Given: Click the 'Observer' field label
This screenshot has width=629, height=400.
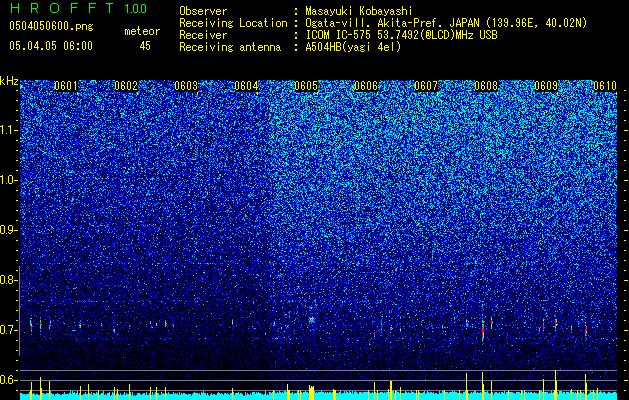Looking at the screenshot, I should point(203,11).
